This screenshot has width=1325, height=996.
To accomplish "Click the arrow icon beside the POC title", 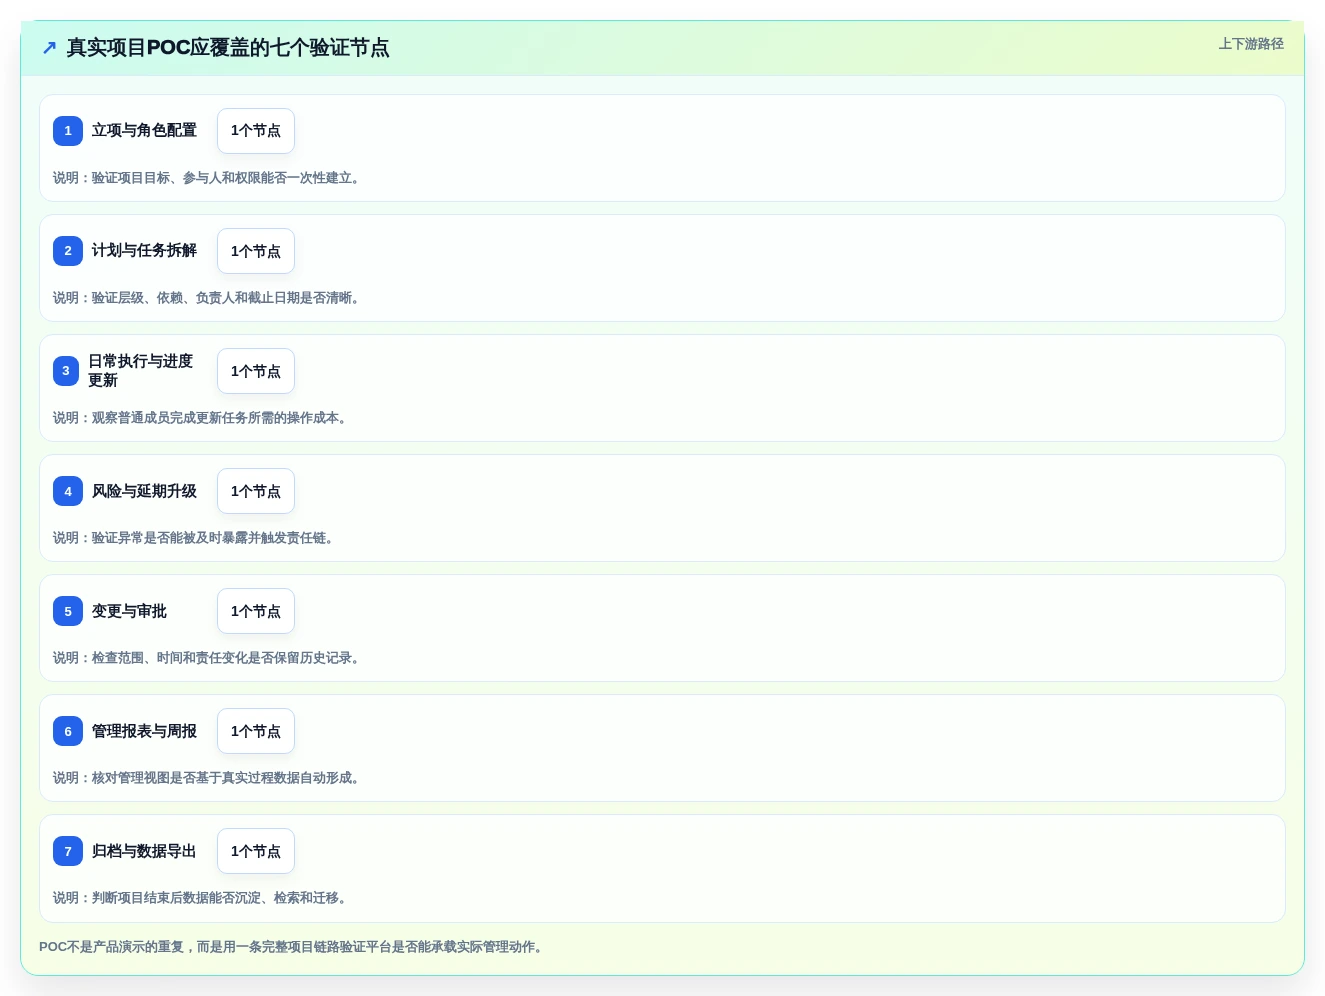I will (x=49, y=48).
